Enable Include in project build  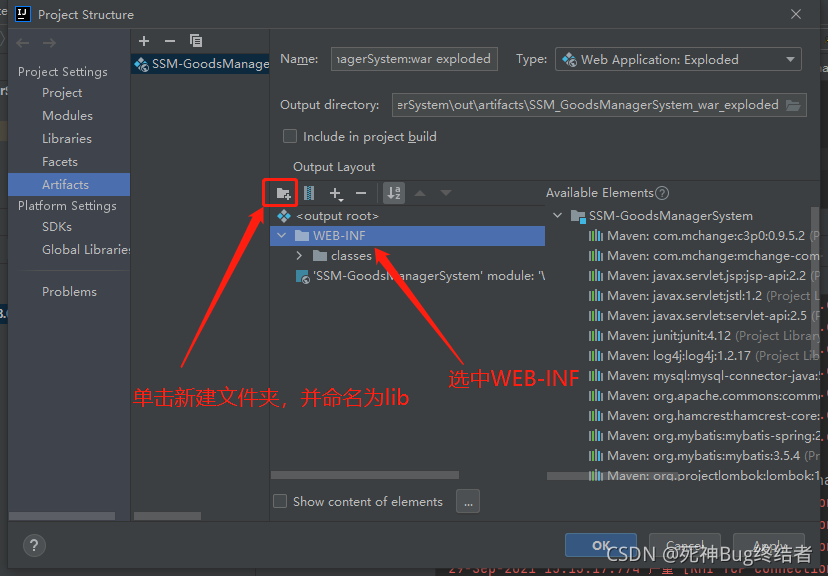[x=290, y=137]
